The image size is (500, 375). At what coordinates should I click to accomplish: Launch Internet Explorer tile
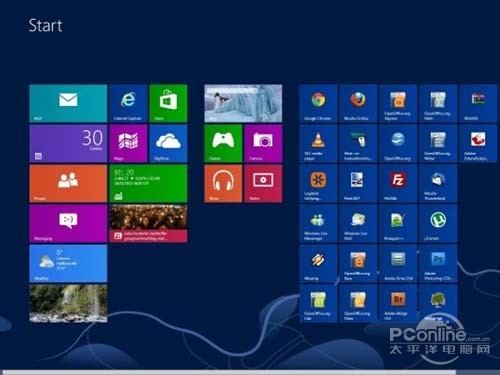tap(128, 103)
